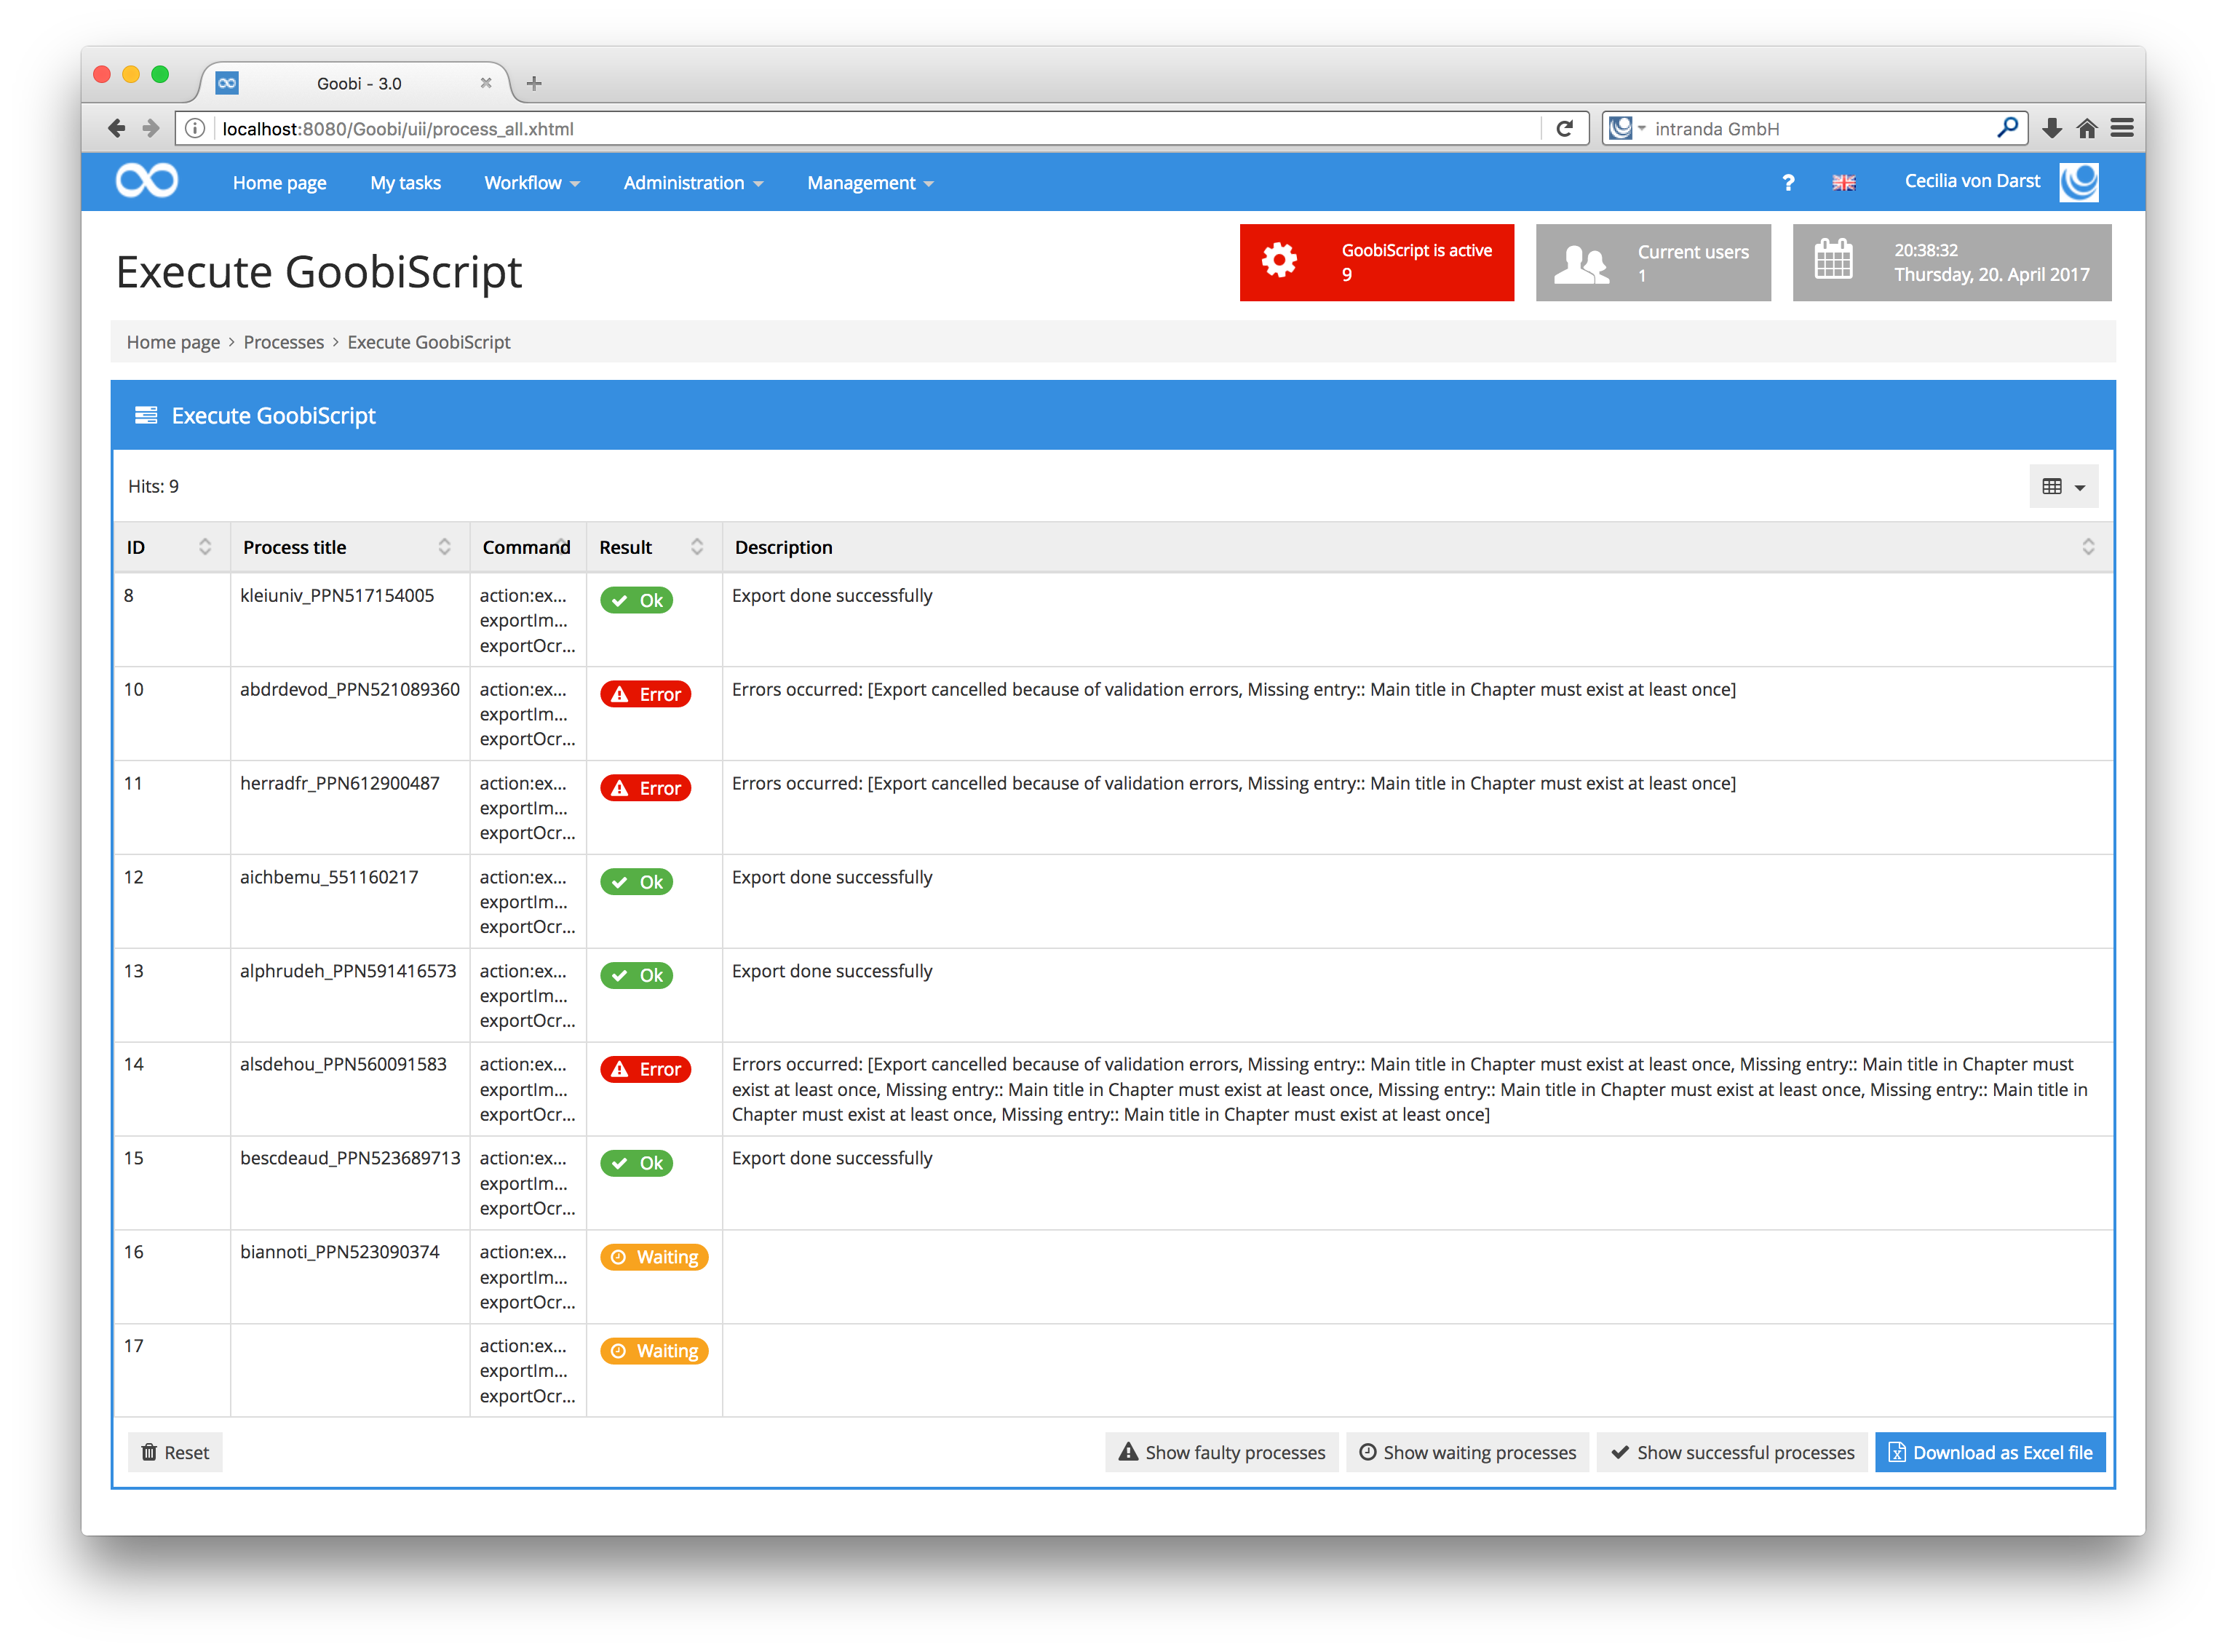Click the Waiting badge for biannoti_PPN523090374
The height and width of the screenshot is (1652, 2227).
654,1257
